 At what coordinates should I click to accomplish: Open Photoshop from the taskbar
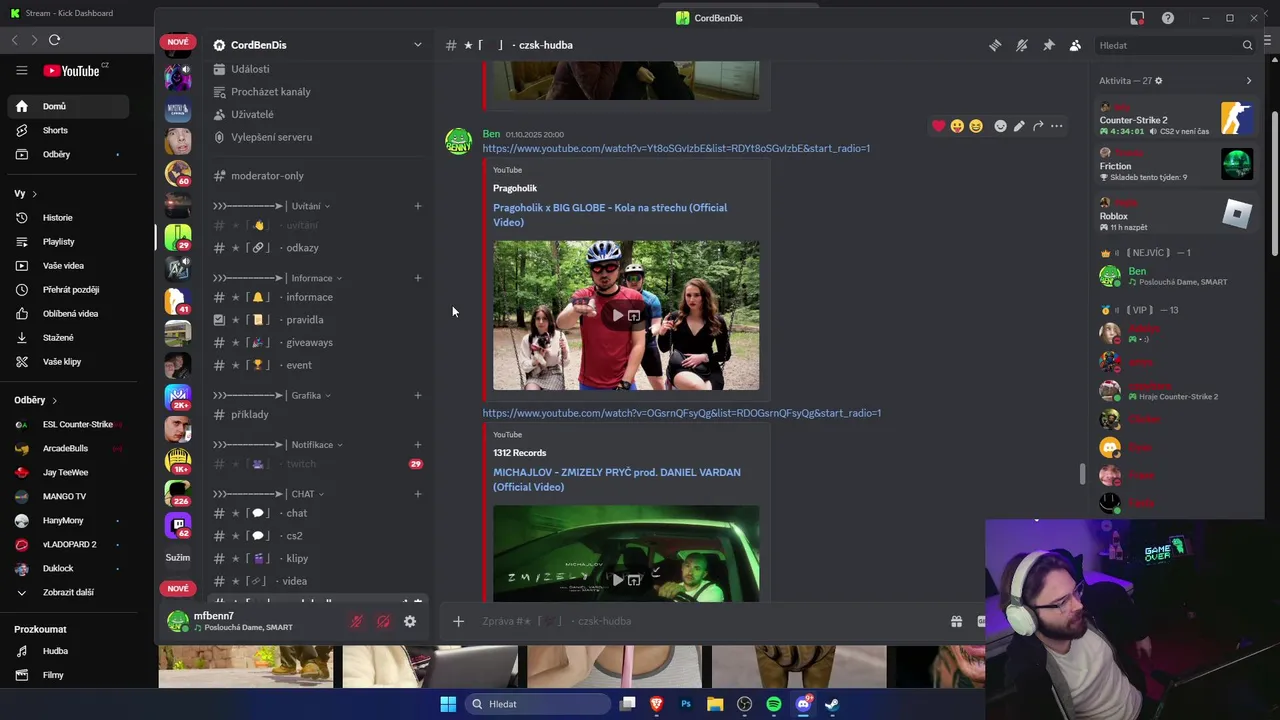pos(686,704)
